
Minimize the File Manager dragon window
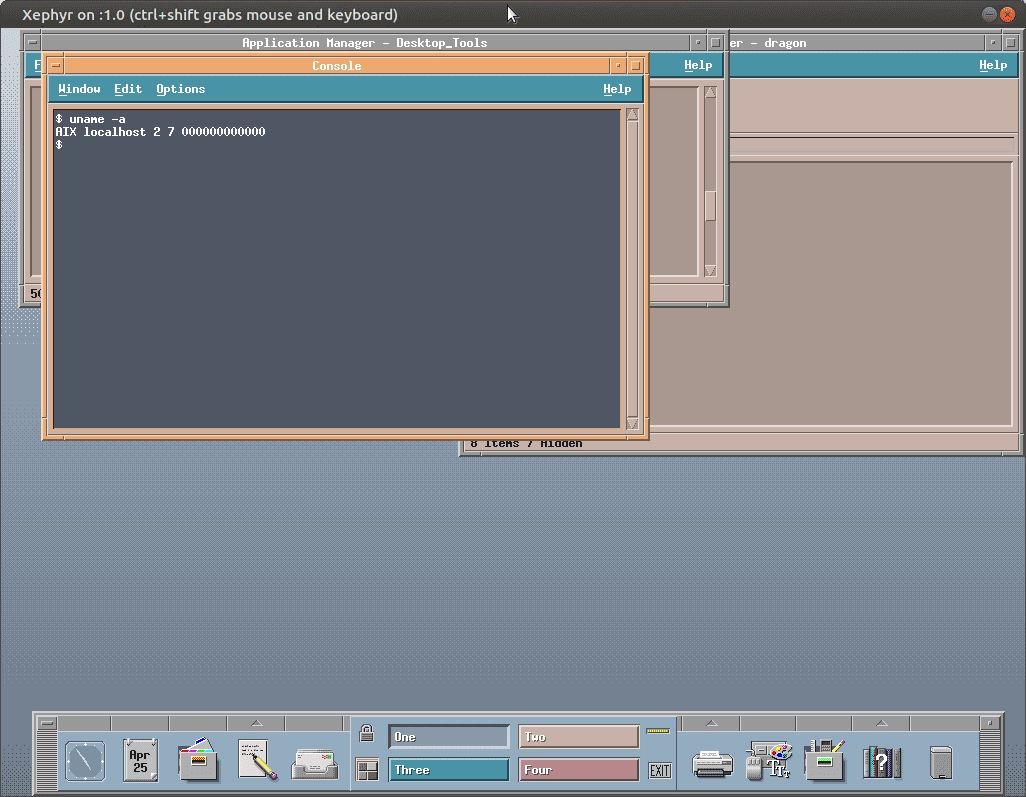coord(993,43)
